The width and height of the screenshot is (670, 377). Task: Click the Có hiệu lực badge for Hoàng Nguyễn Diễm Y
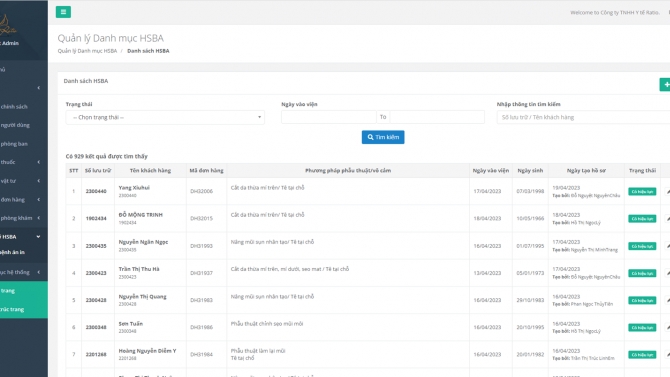[x=642, y=355]
